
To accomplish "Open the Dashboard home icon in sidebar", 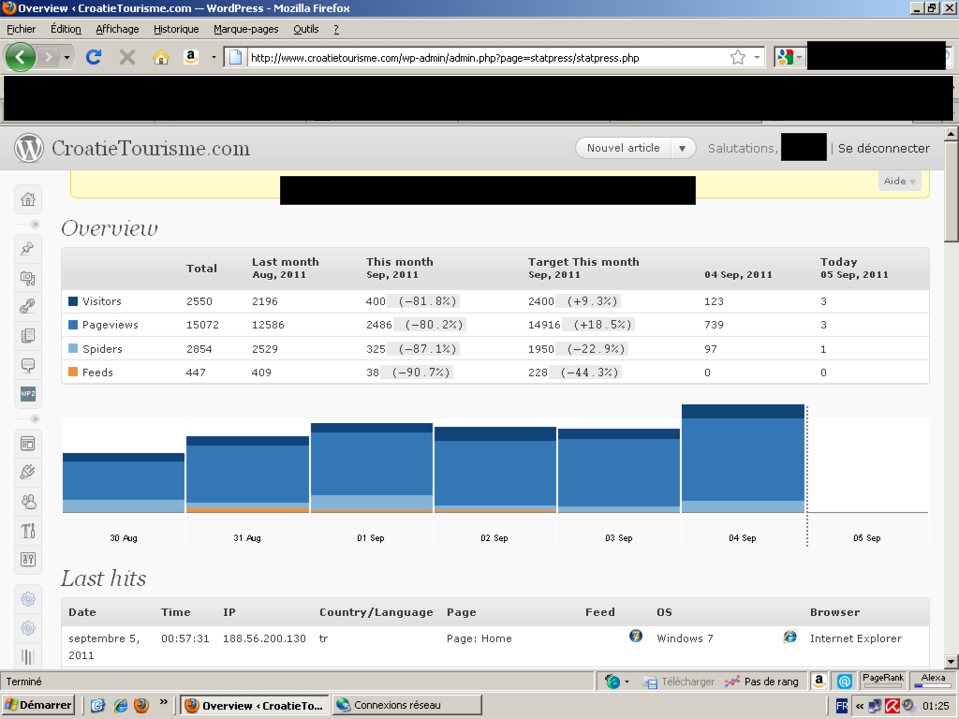I will tap(28, 199).
